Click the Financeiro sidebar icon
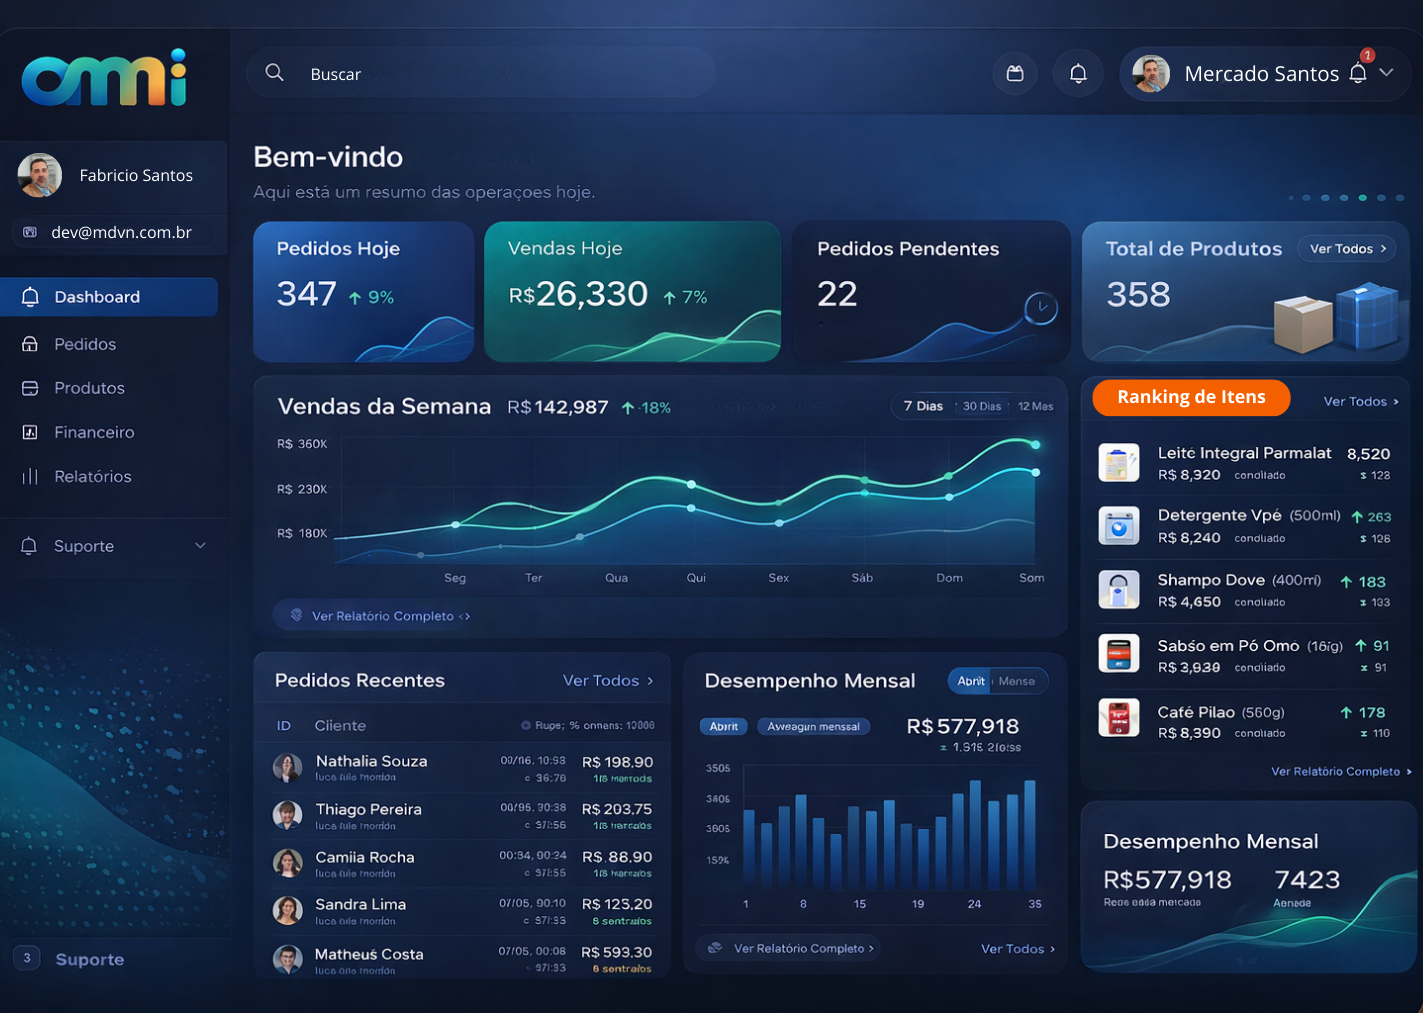 click(30, 432)
